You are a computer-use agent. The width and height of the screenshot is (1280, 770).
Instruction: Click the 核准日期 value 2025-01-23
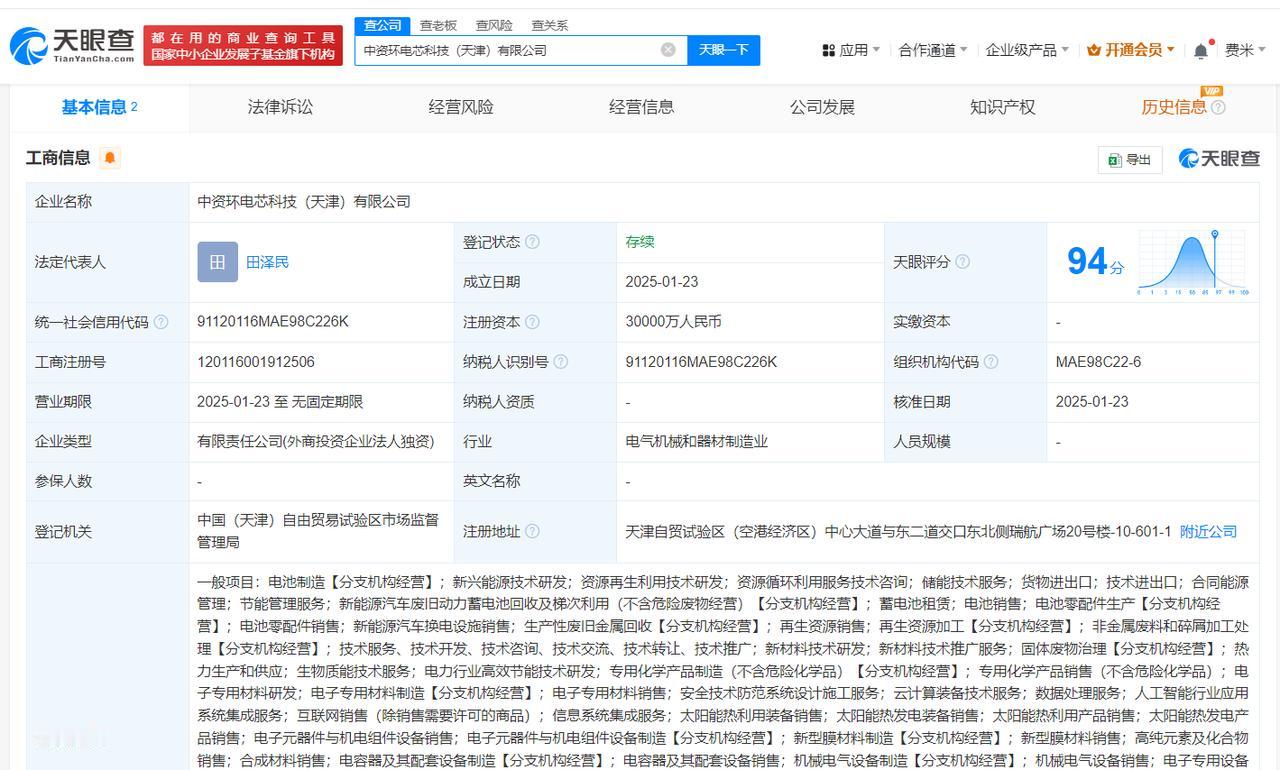pos(1092,402)
